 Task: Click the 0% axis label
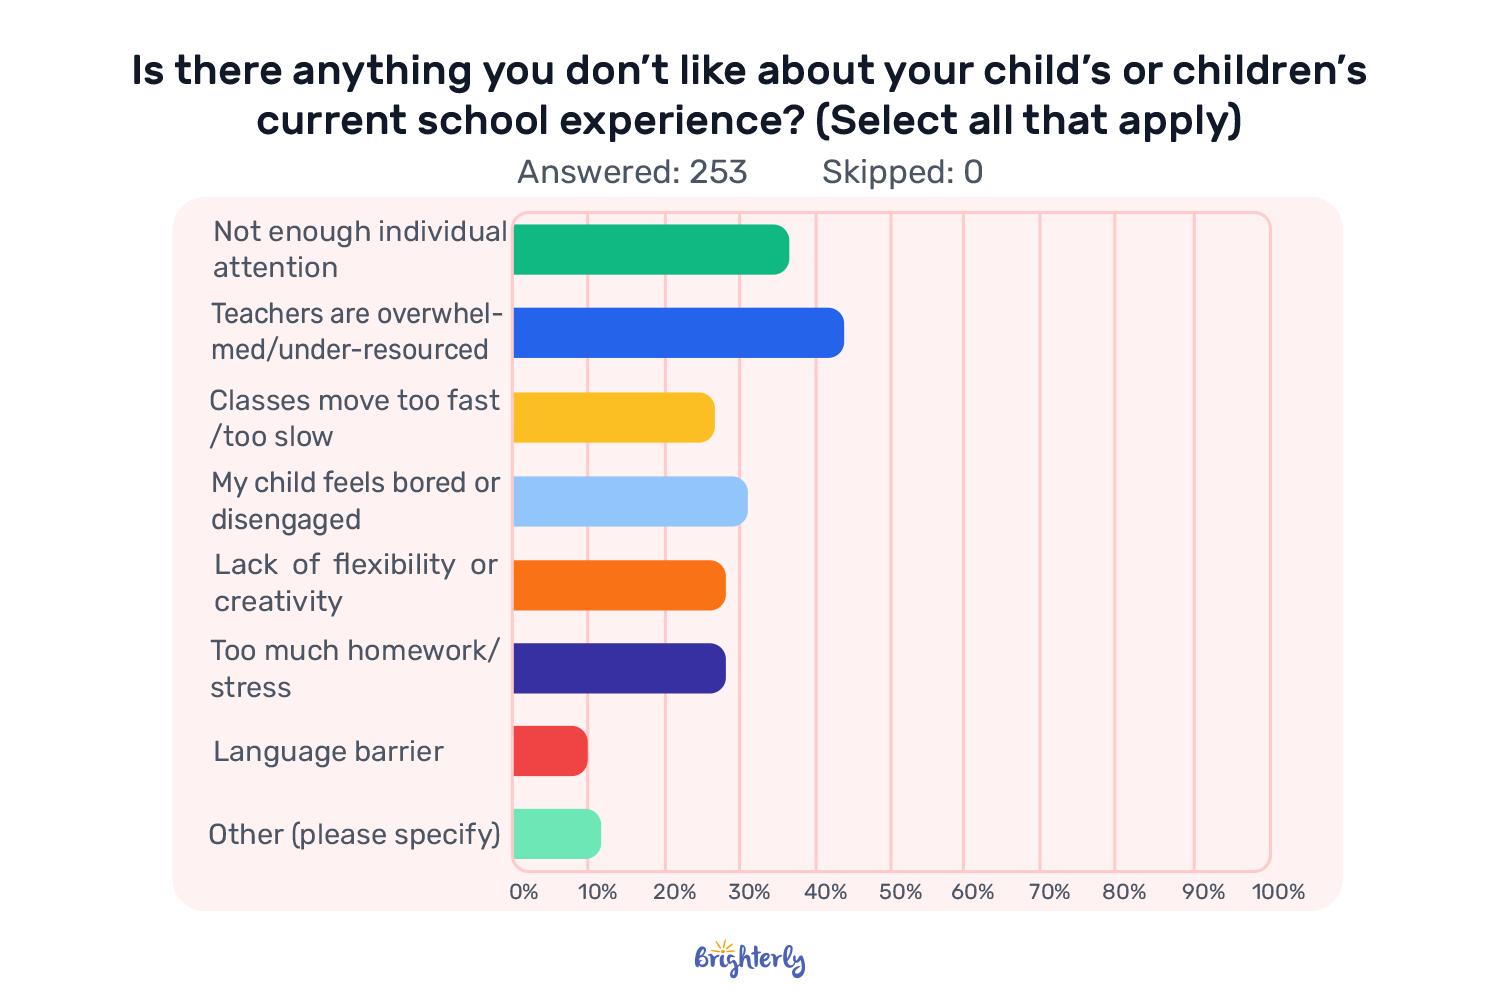(x=524, y=892)
